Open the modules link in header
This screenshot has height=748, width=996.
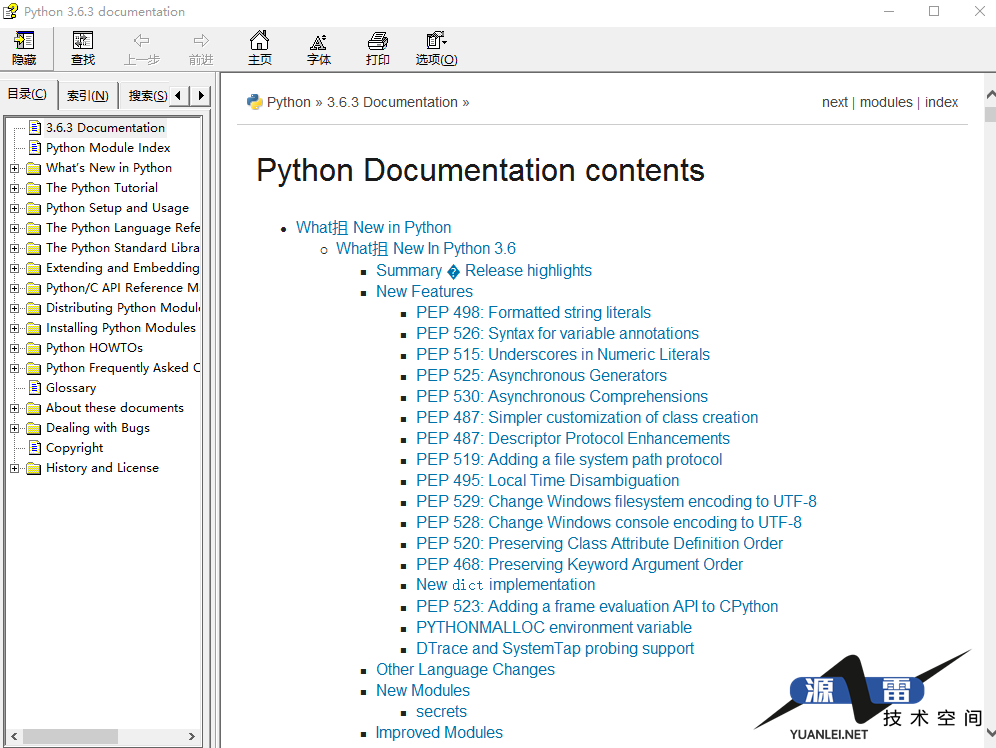click(x=886, y=102)
